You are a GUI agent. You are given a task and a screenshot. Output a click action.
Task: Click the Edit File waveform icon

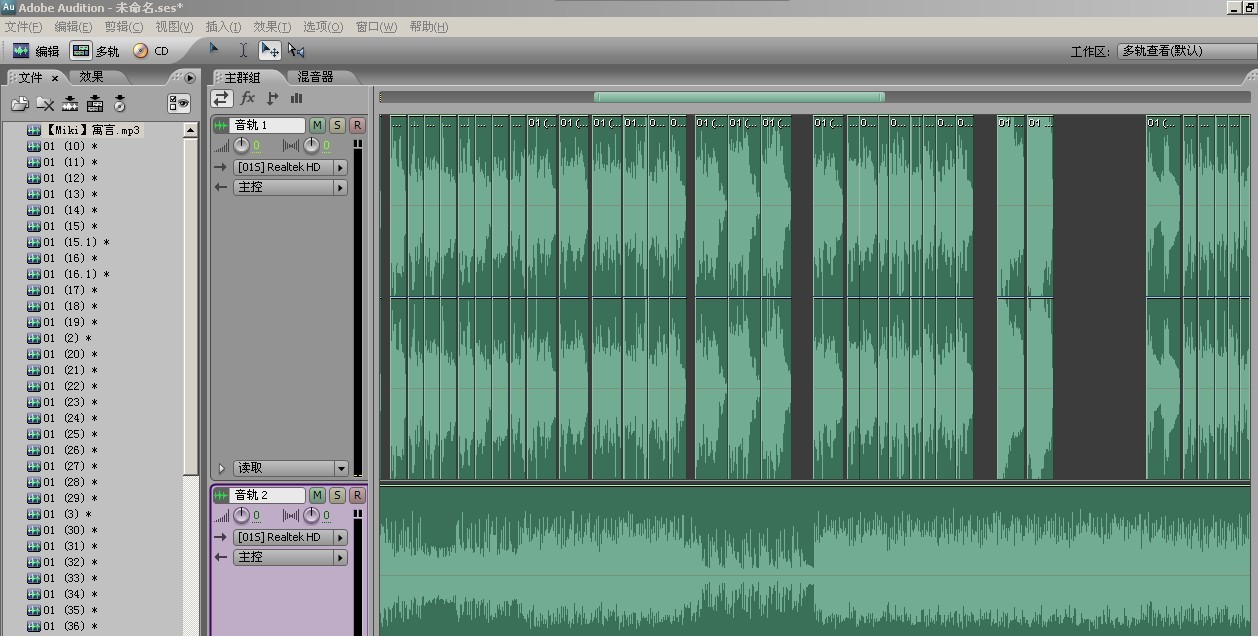[70, 103]
